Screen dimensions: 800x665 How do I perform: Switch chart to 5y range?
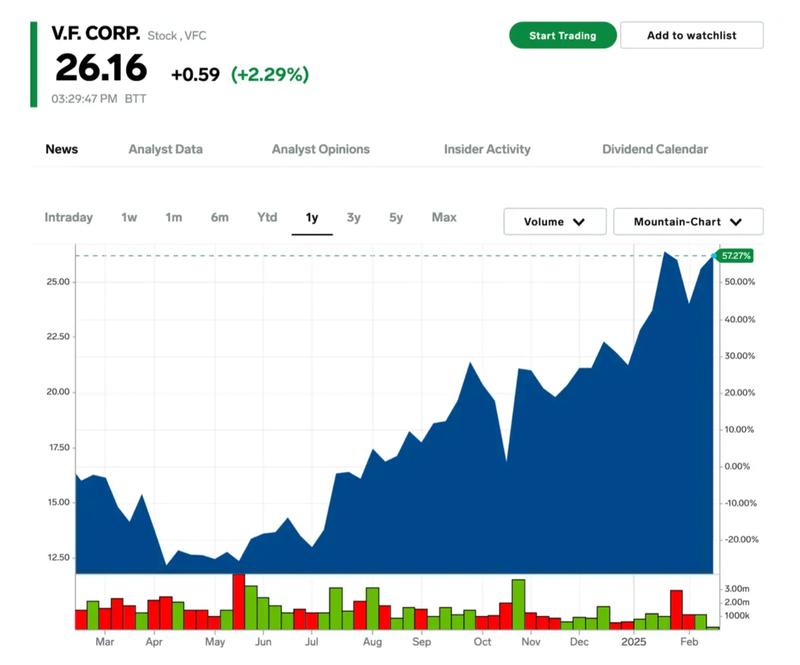pyautogui.click(x=396, y=217)
